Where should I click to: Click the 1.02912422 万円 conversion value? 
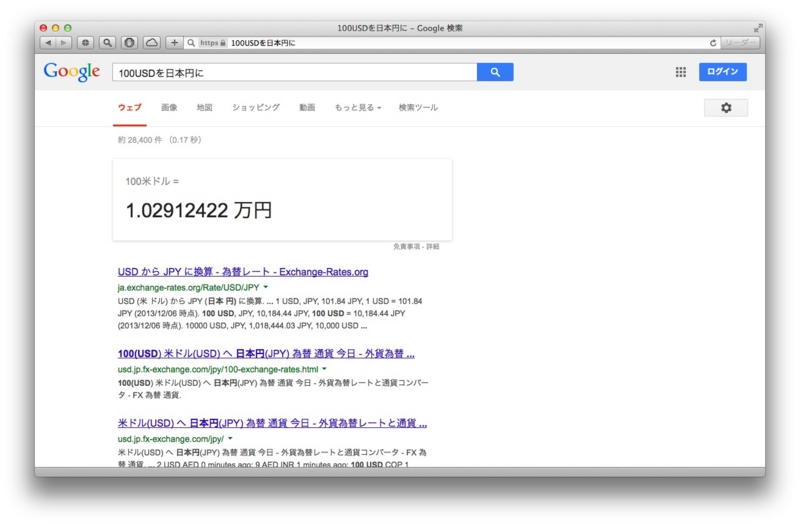point(199,210)
